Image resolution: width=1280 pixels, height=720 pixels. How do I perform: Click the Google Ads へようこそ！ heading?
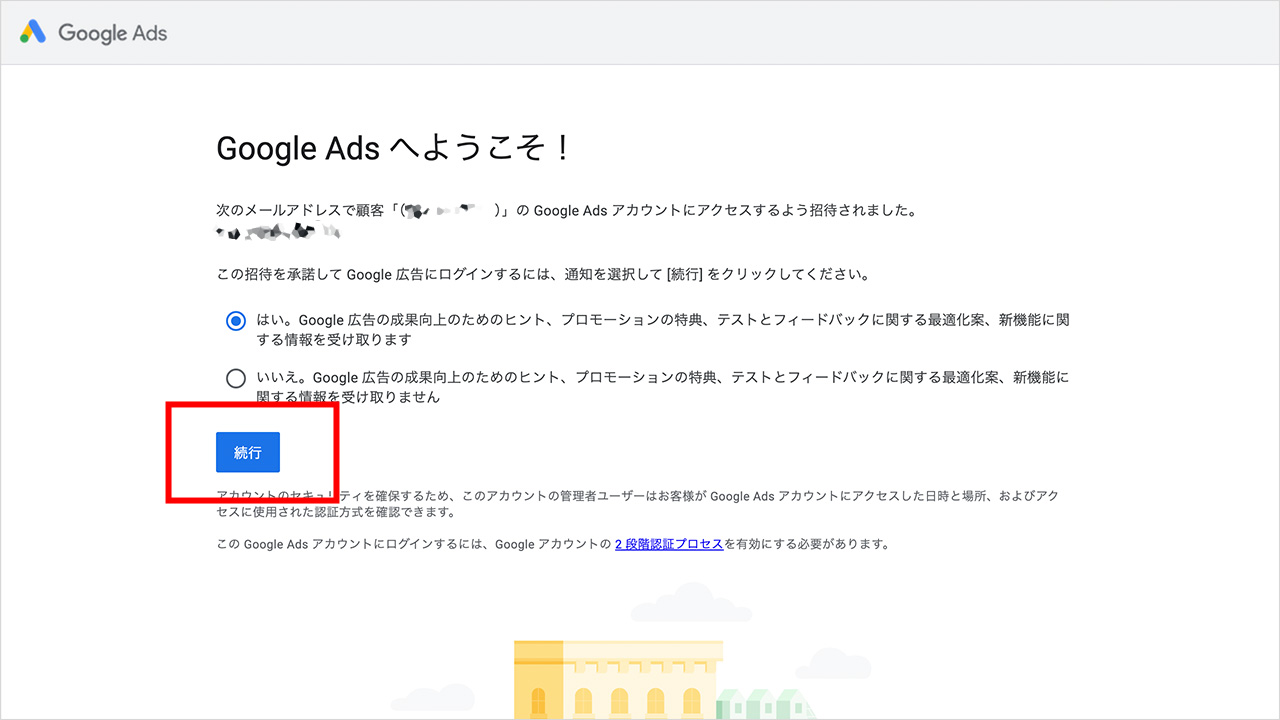tap(394, 149)
